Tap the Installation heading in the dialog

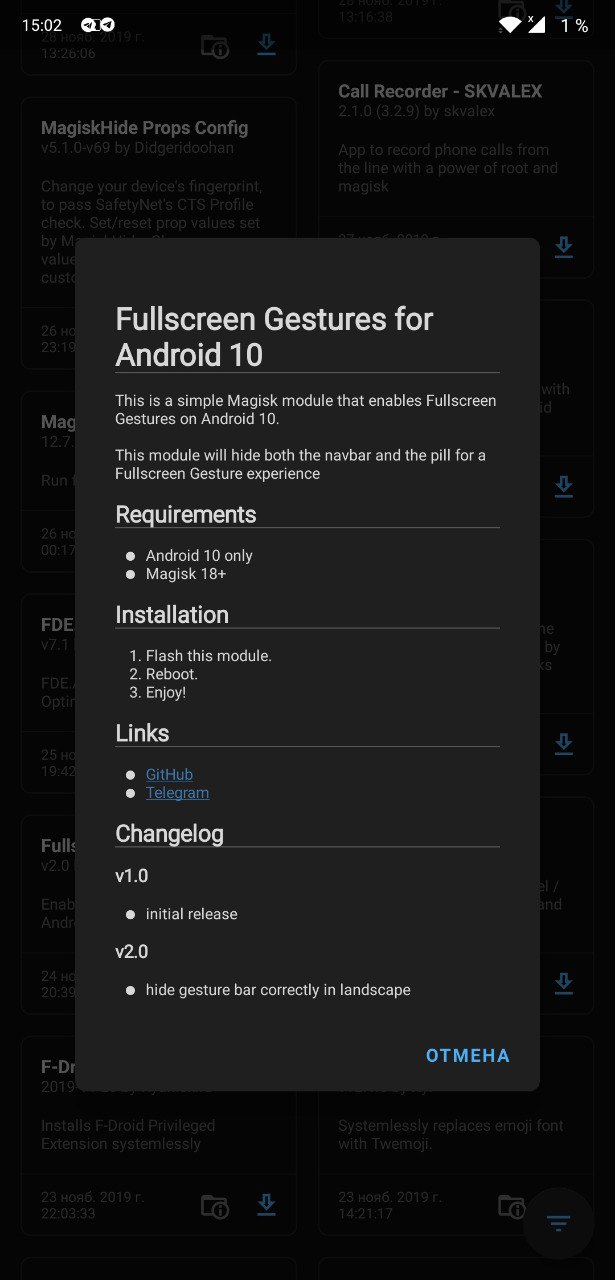(172, 615)
